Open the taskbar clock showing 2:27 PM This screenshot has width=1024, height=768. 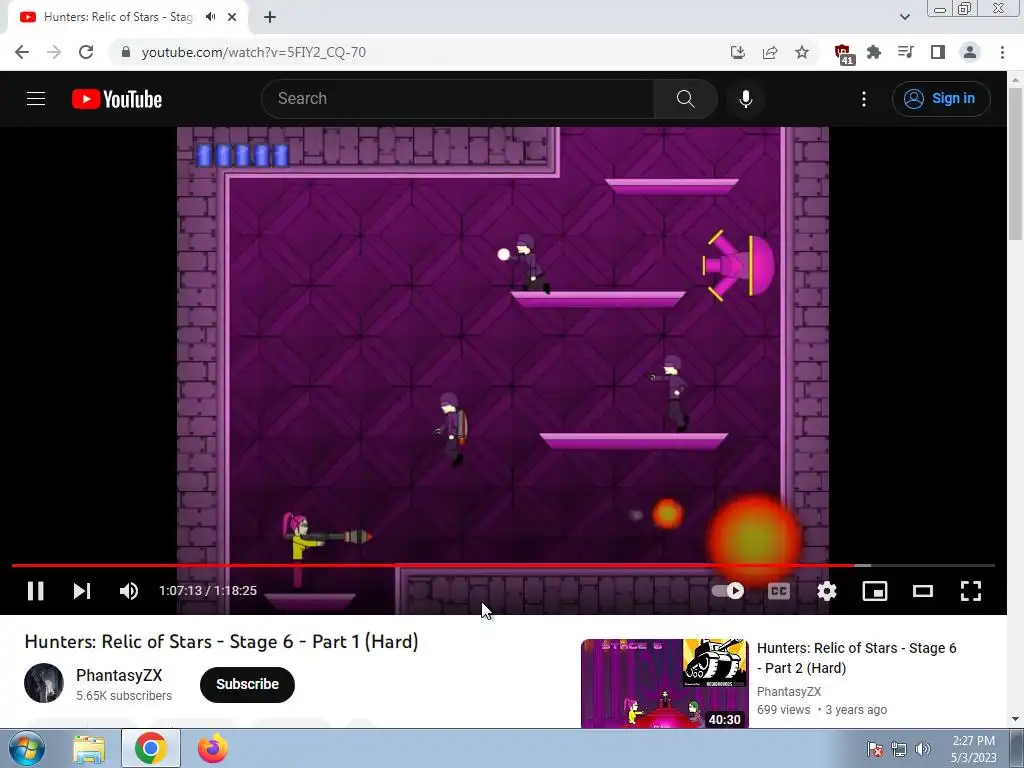coord(973,749)
